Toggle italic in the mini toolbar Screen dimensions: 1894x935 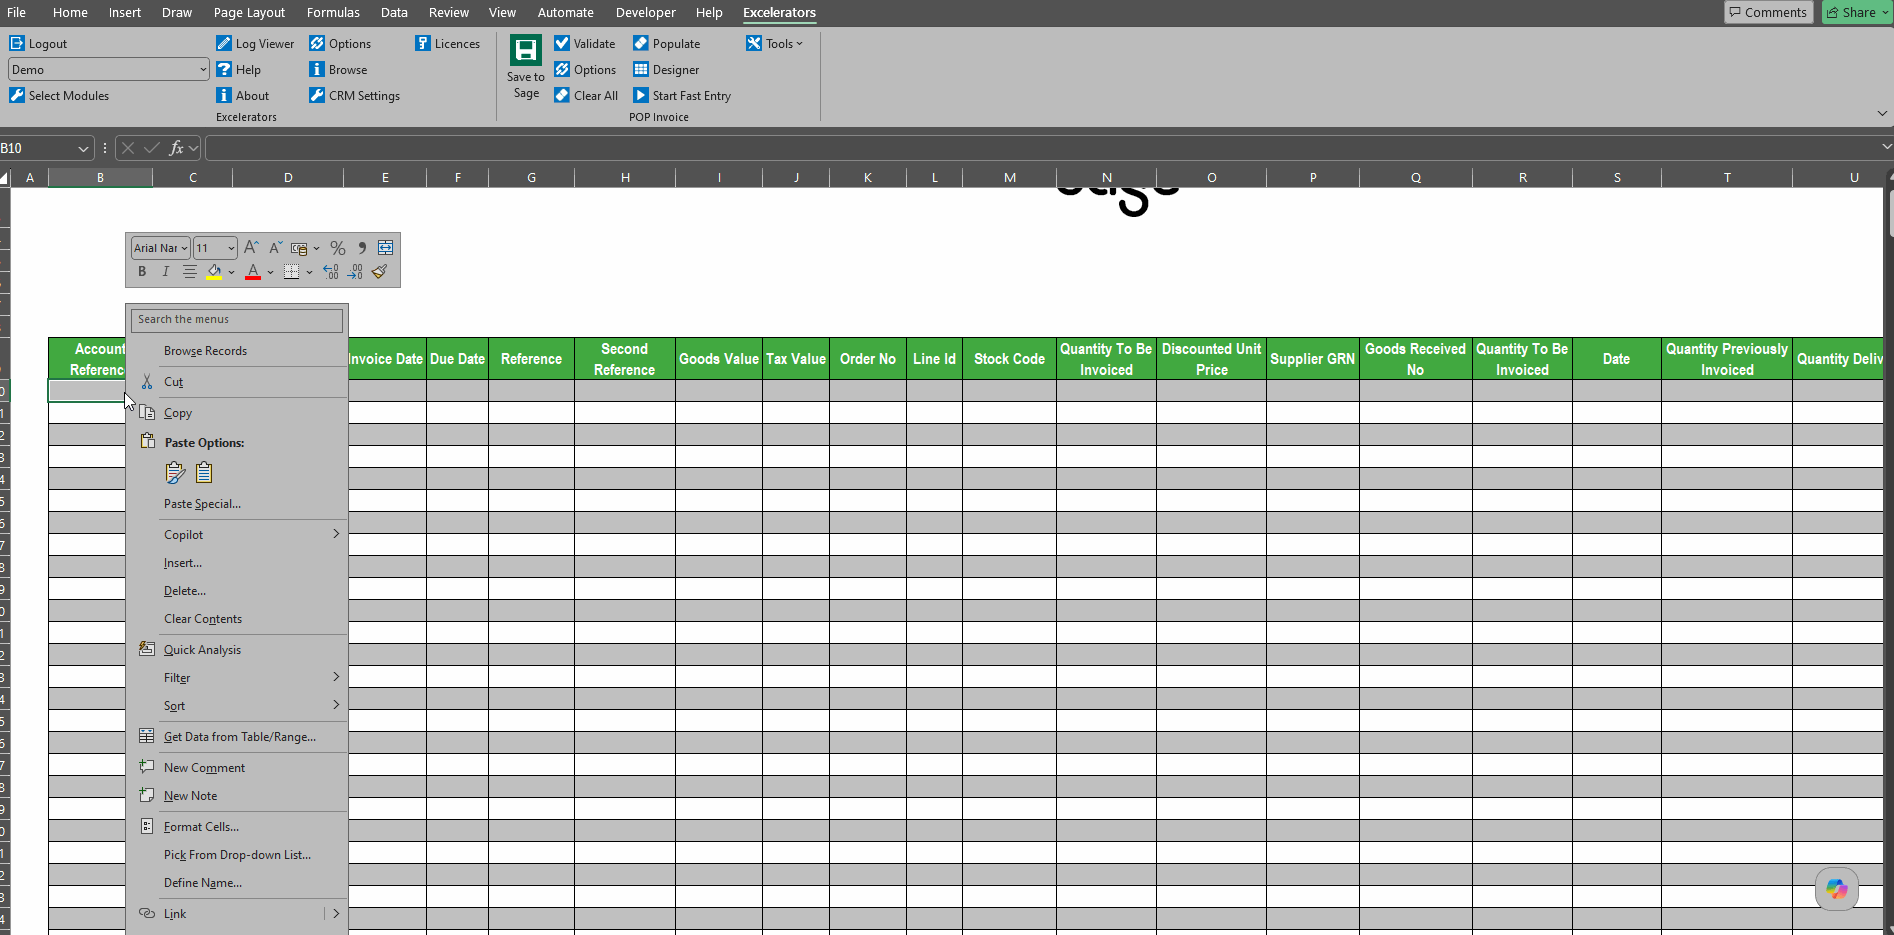click(x=165, y=272)
